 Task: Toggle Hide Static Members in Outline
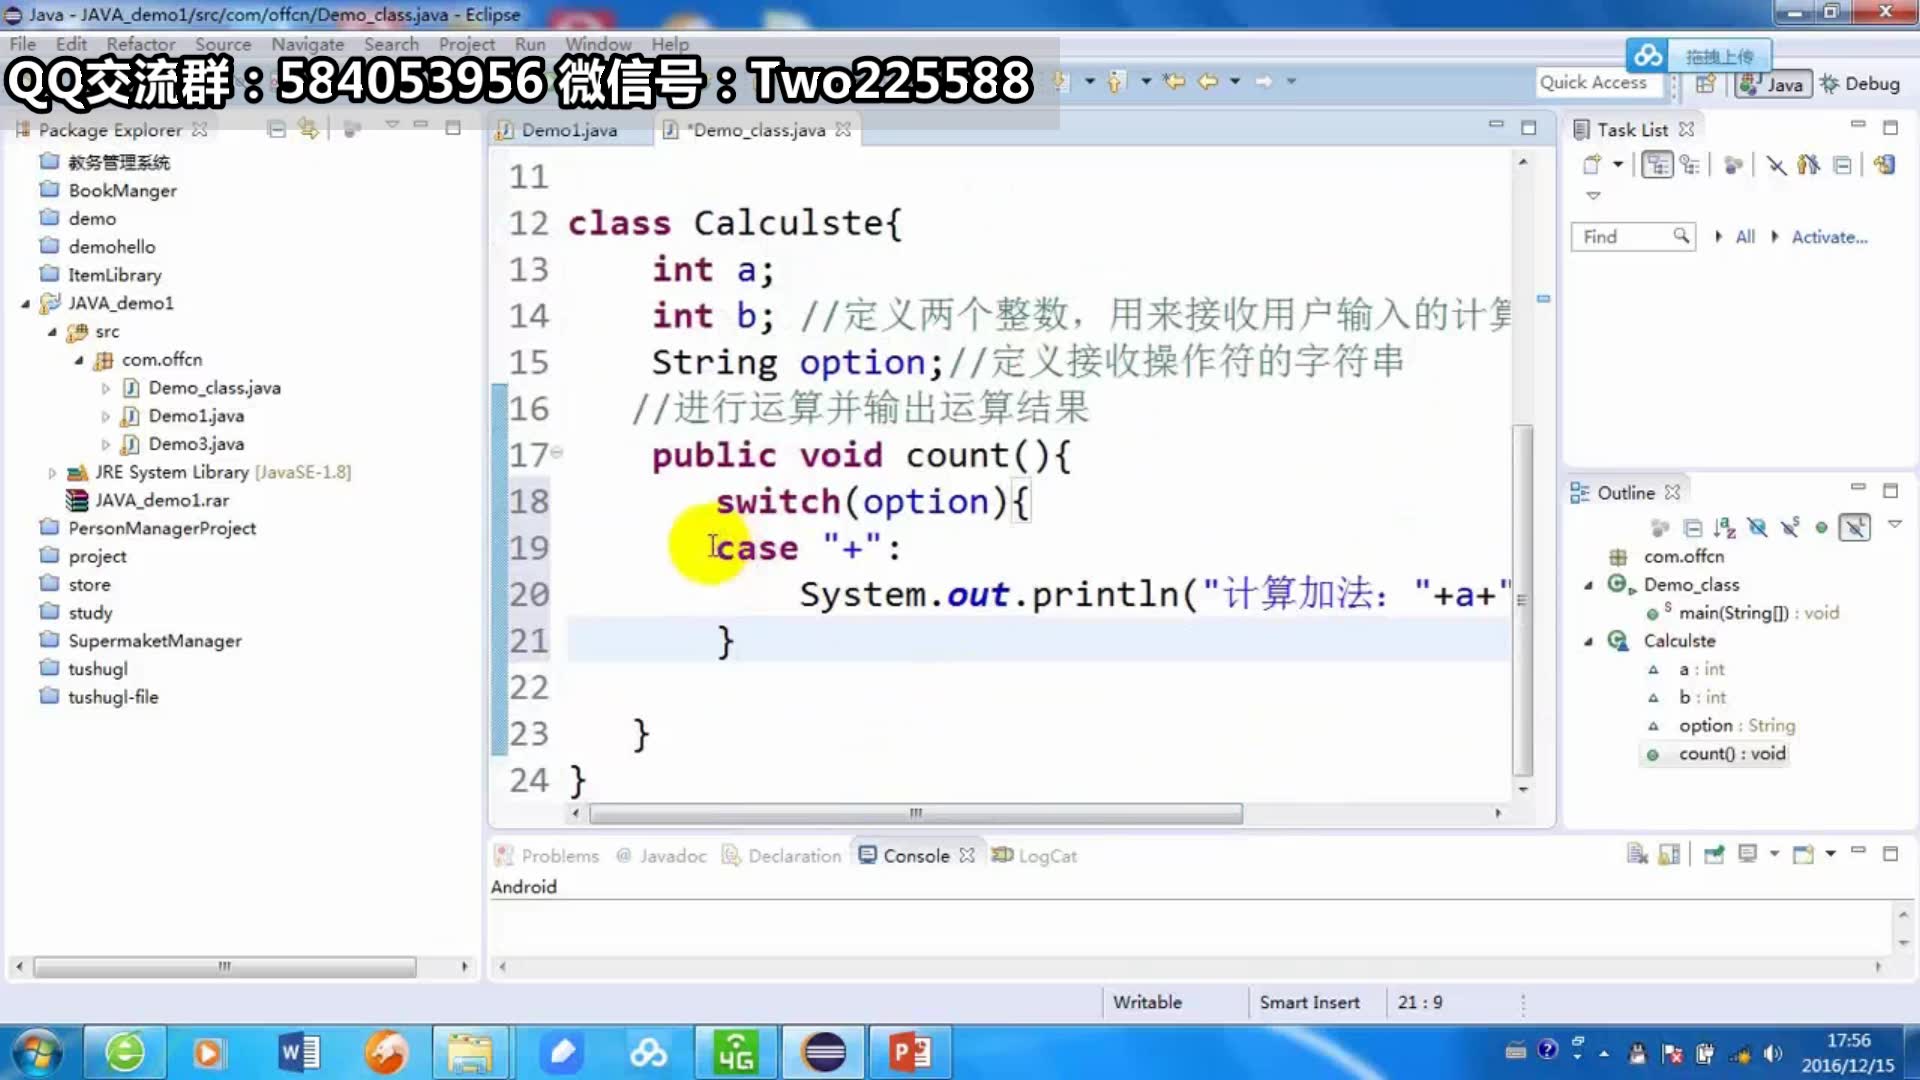pos(1789,527)
